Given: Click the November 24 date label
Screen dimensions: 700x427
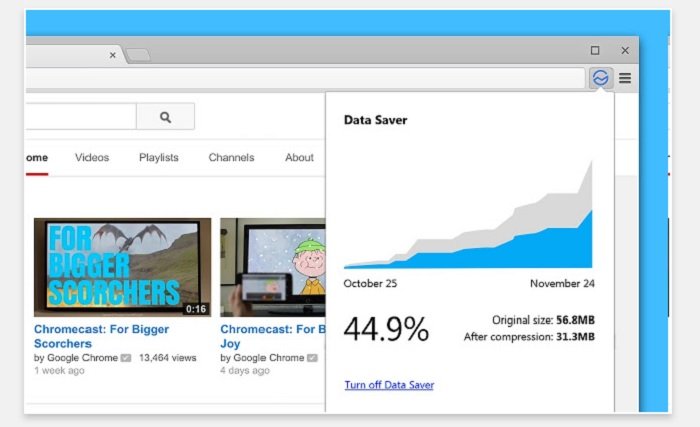Looking at the screenshot, I should (x=562, y=283).
